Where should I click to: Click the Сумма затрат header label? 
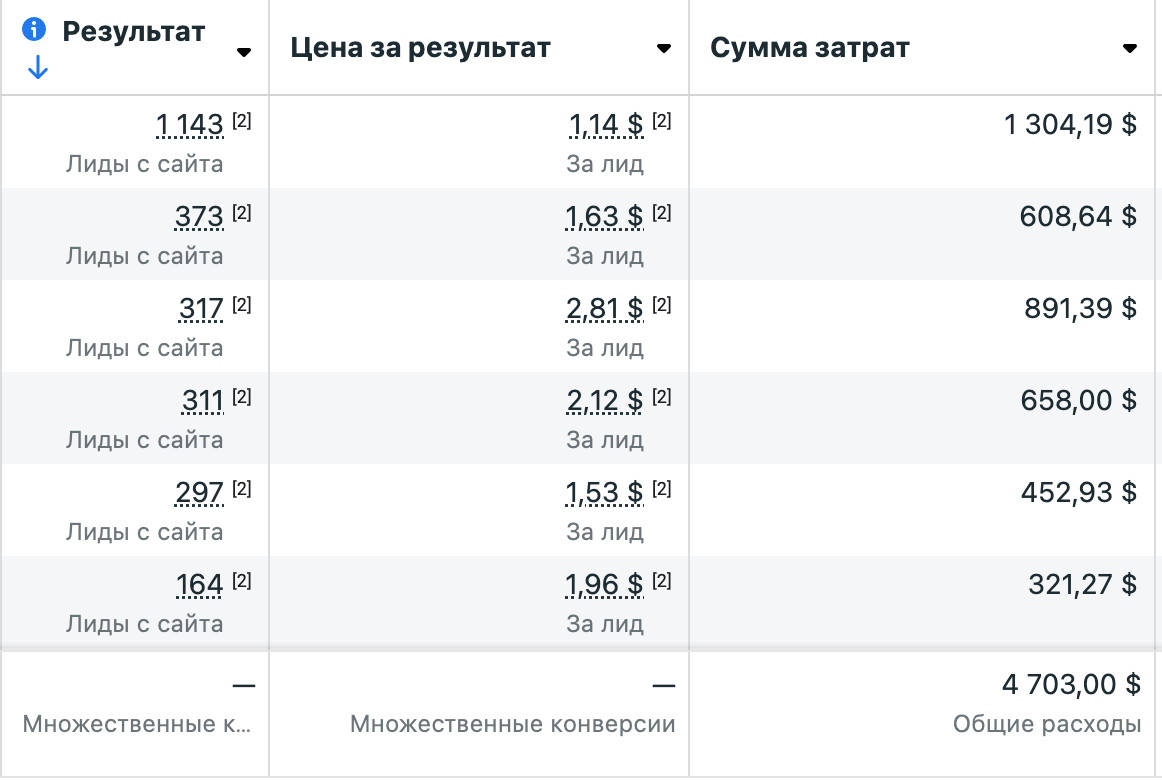click(x=810, y=48)
